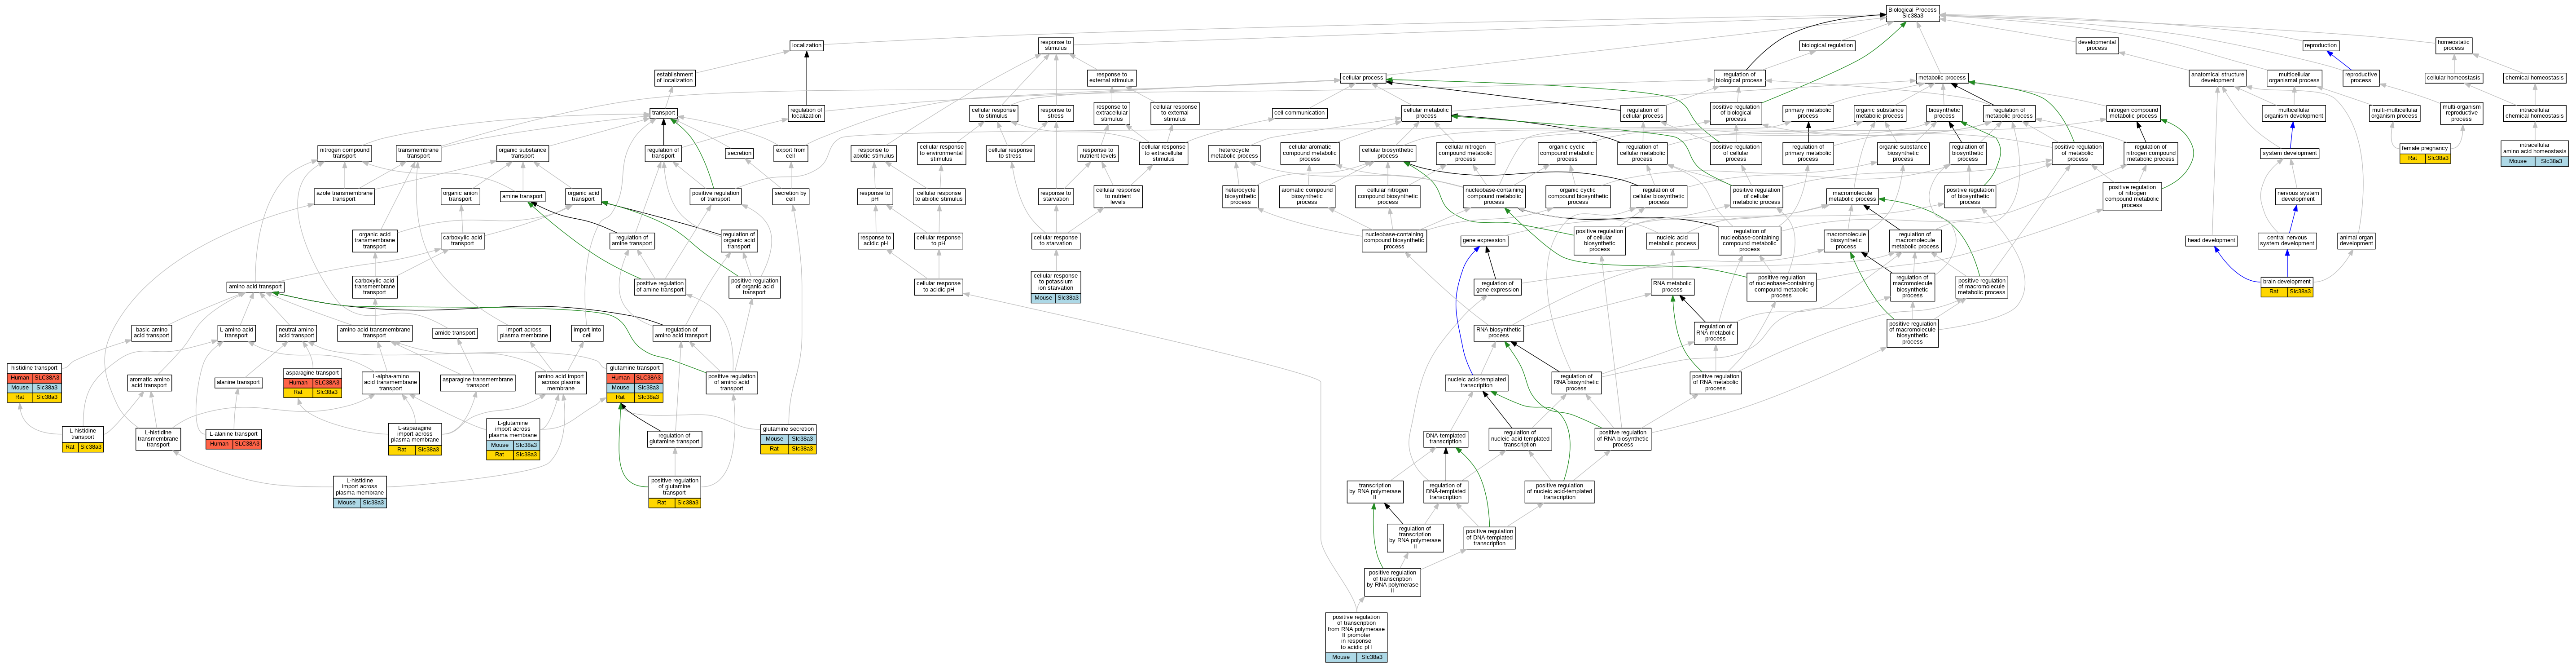Click the 'RNA biosynthetic process' node

(x=1498, y=333)
